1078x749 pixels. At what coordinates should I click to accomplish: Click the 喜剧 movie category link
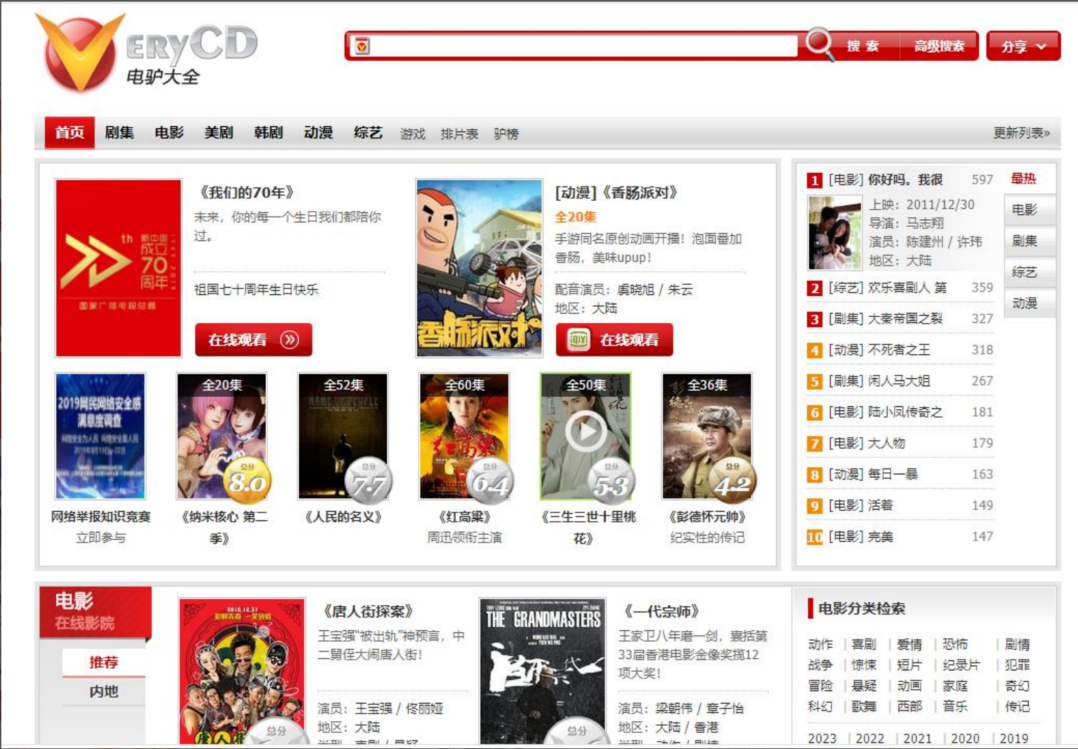pos(862,645)
